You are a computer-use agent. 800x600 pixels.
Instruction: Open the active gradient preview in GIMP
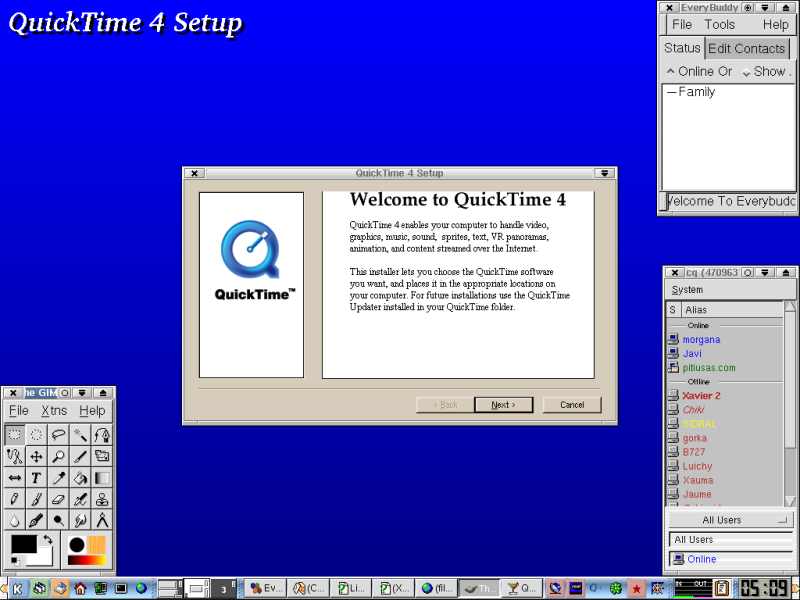pyautogui.click(x=87, y=560)
